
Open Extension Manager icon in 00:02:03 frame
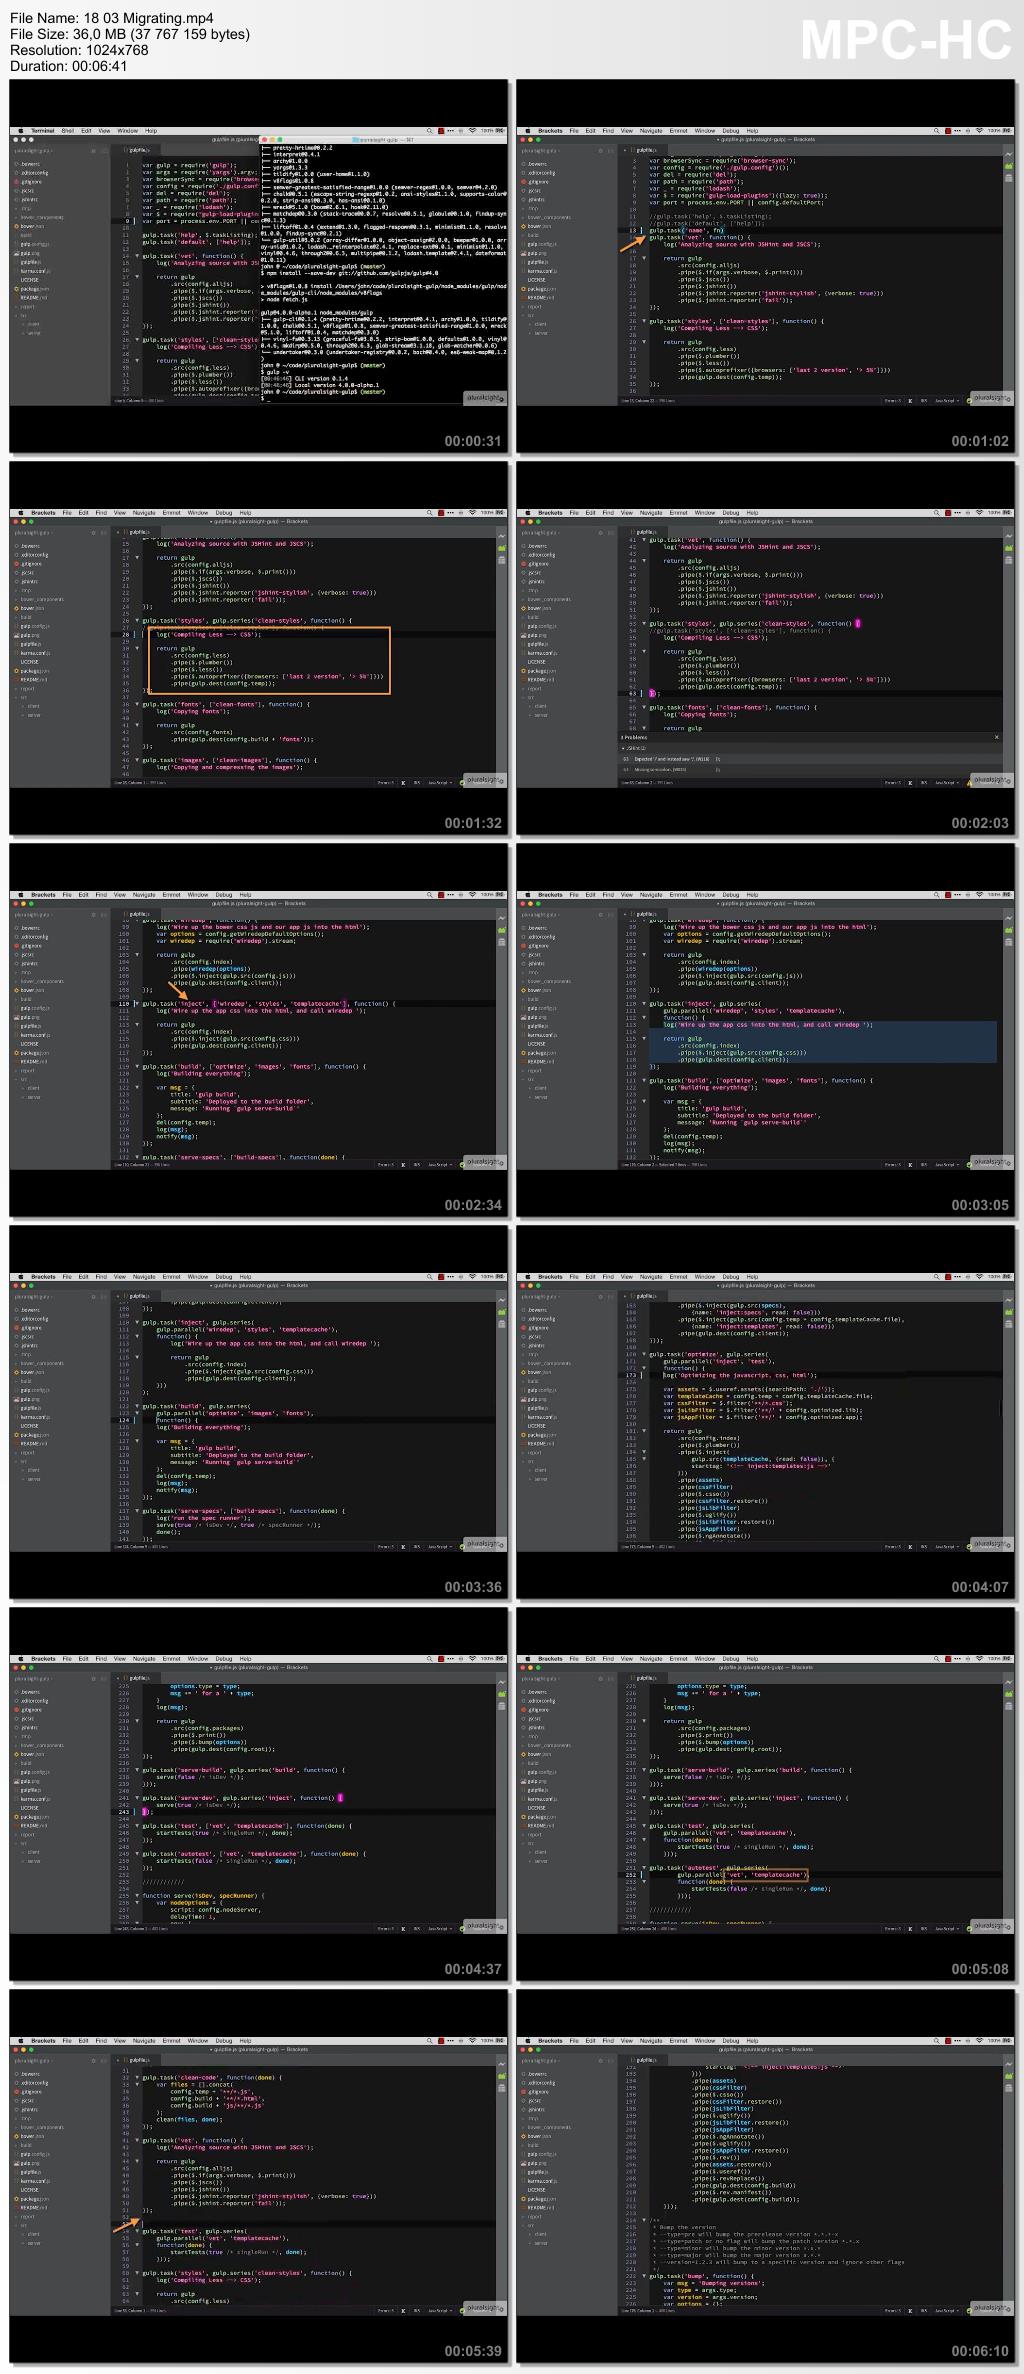point(1010,548)
